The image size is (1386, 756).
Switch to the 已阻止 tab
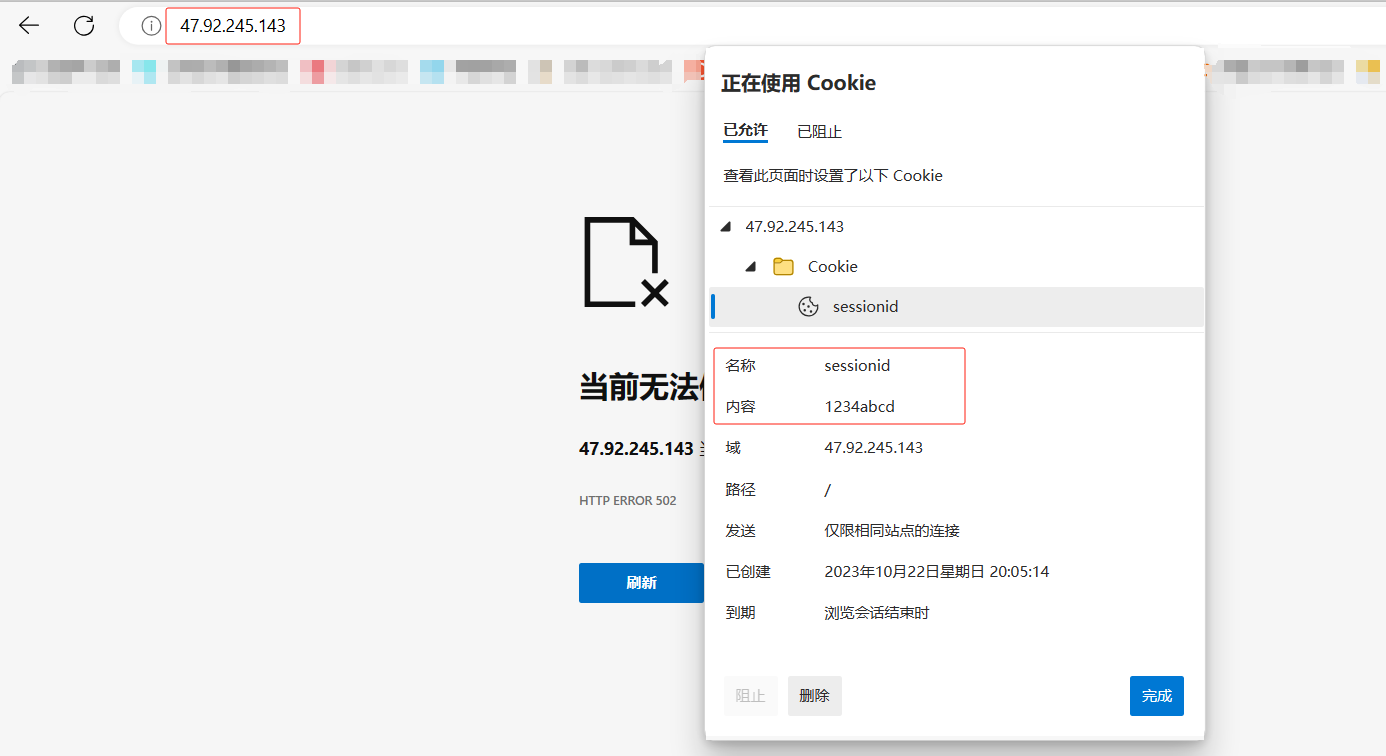tap(819, 132)
